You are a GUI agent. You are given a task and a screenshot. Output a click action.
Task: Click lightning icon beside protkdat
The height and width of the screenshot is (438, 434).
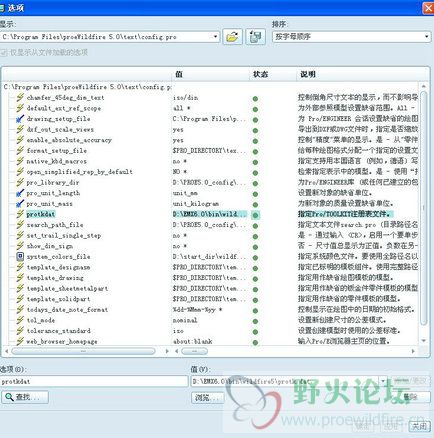click(x=20, y=214)
